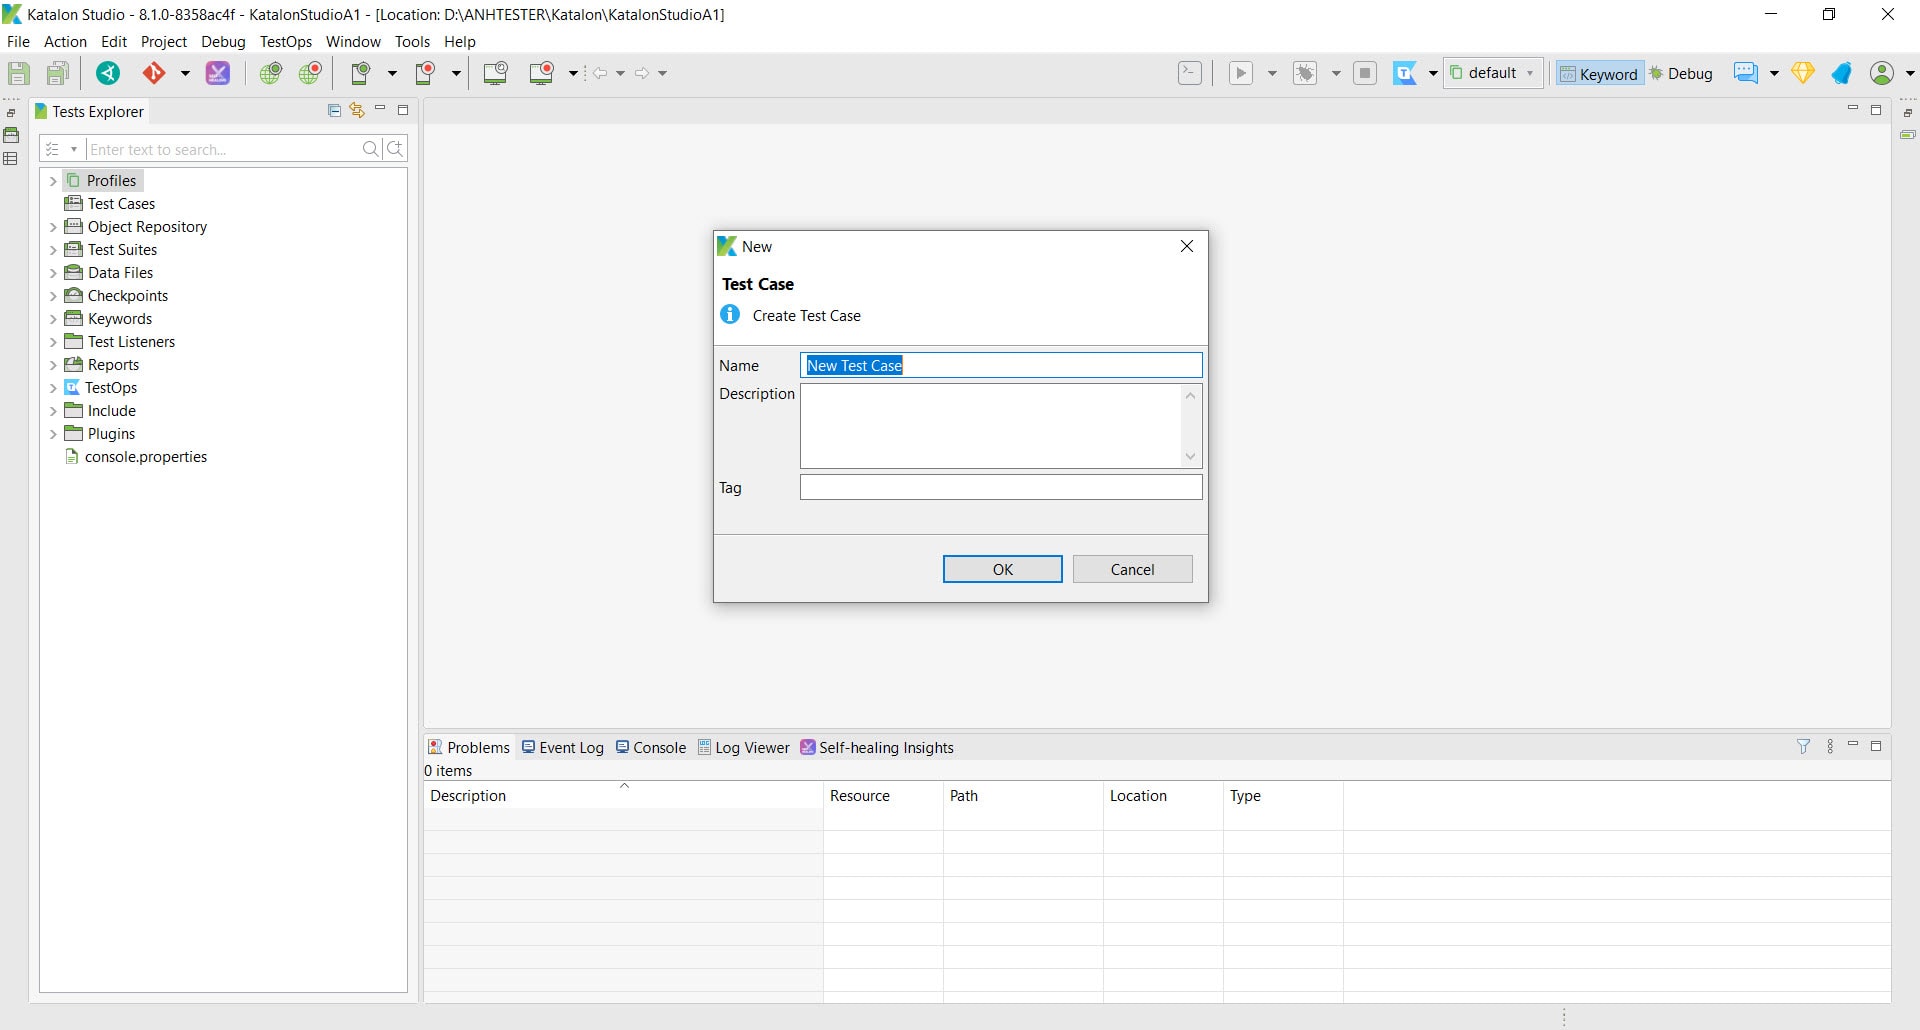Open the default profile dropdown
The width and height of the screenshot is (1920, 1030).
coord(1493,73)
